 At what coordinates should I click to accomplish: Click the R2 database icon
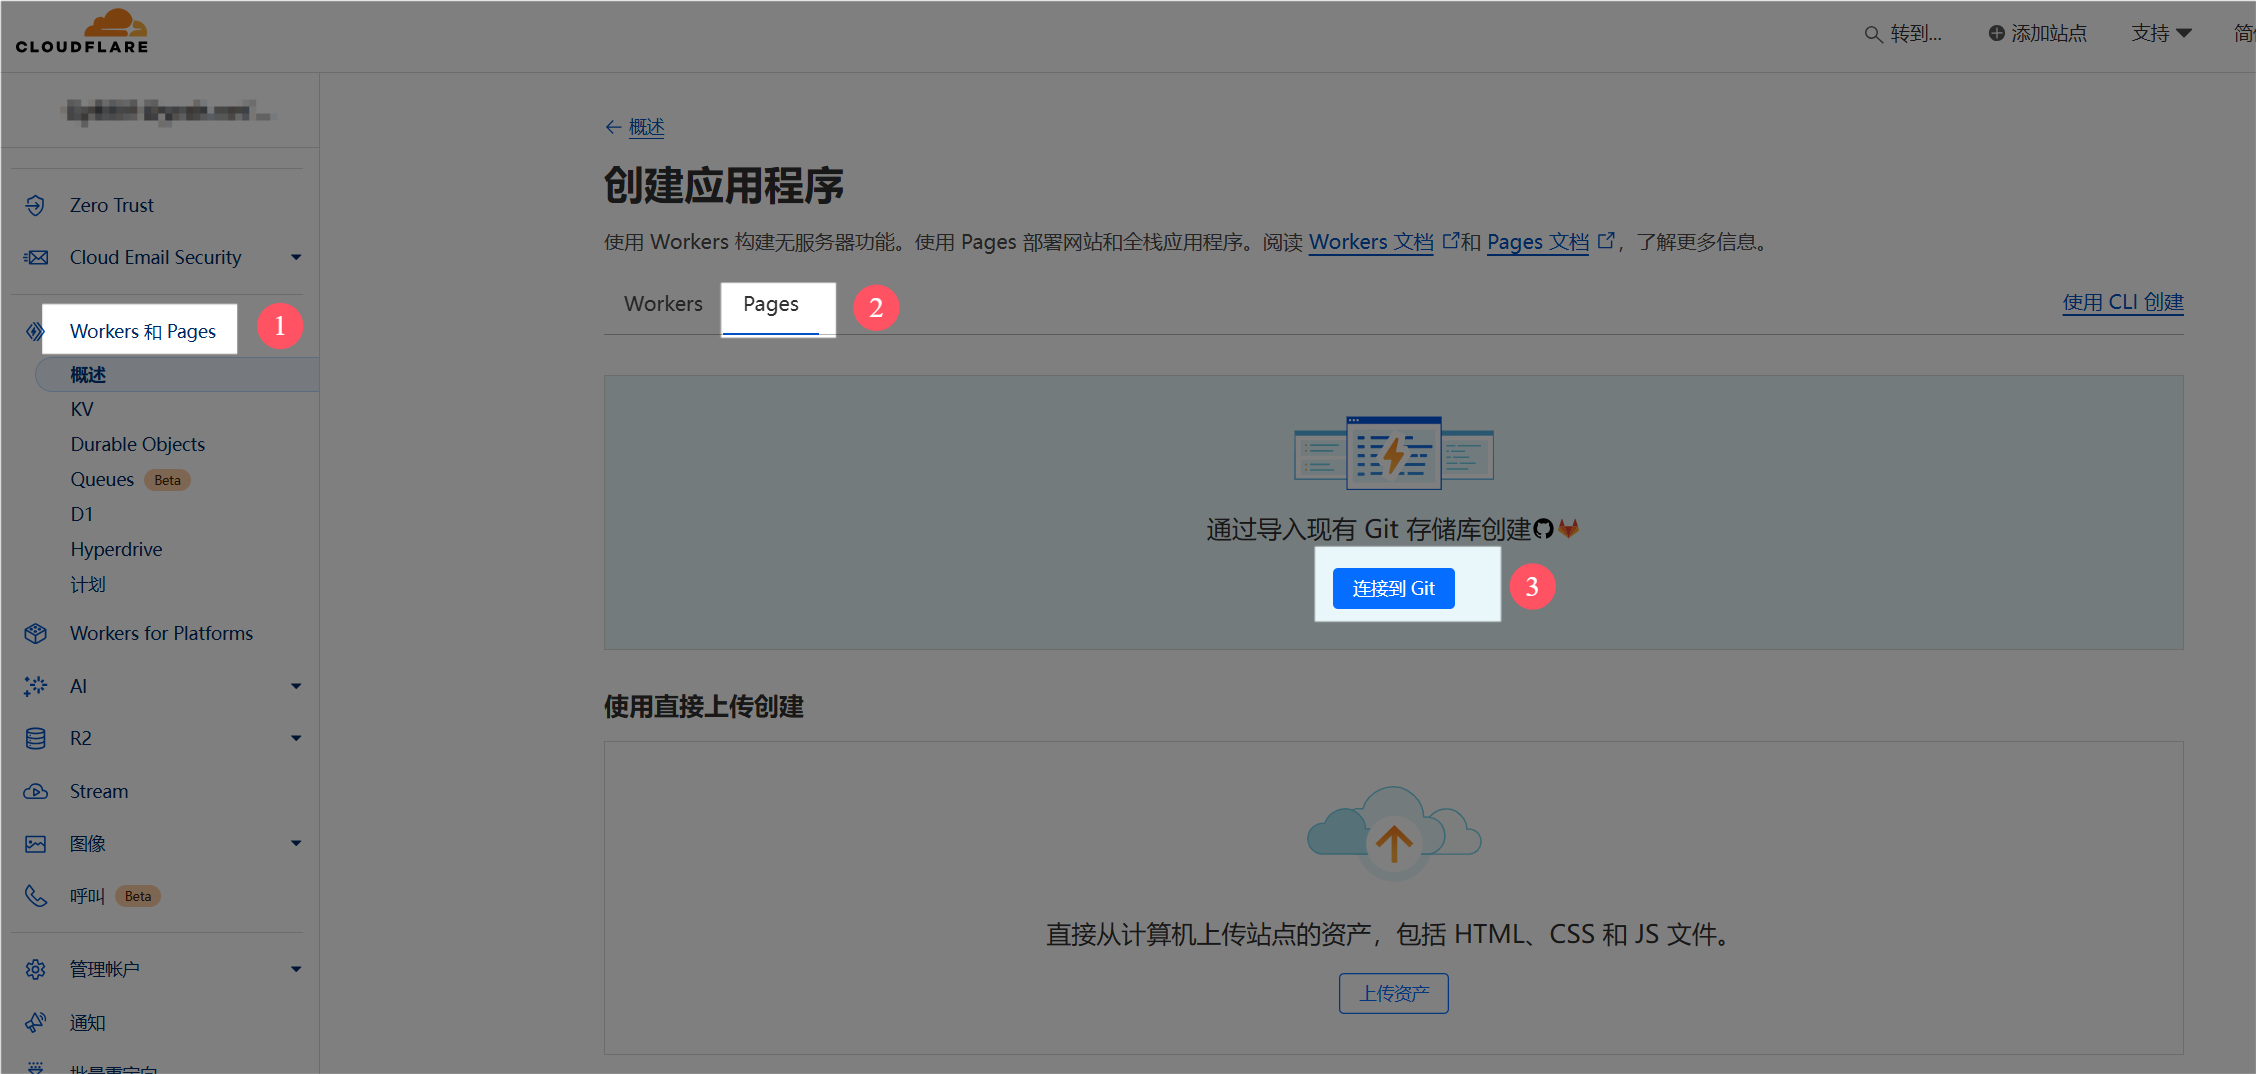tap(36, 738)
